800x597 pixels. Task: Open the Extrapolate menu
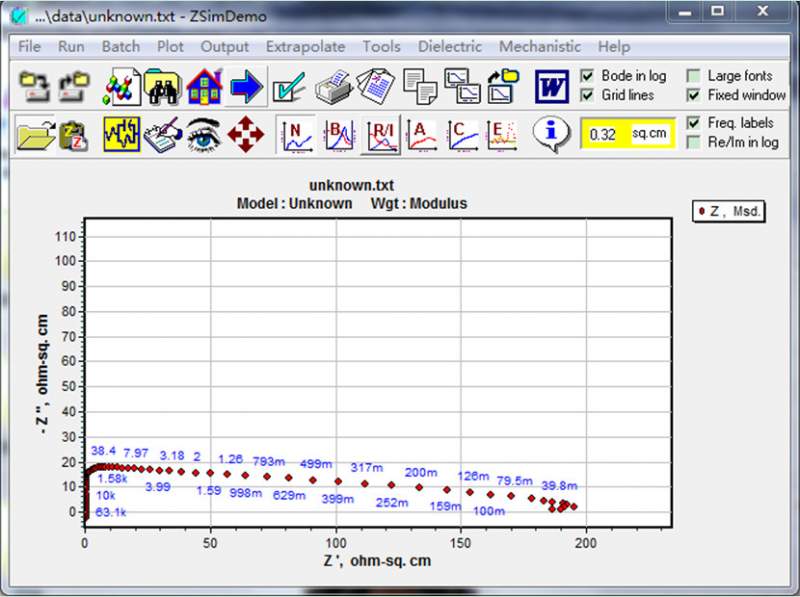click(305, 46)
